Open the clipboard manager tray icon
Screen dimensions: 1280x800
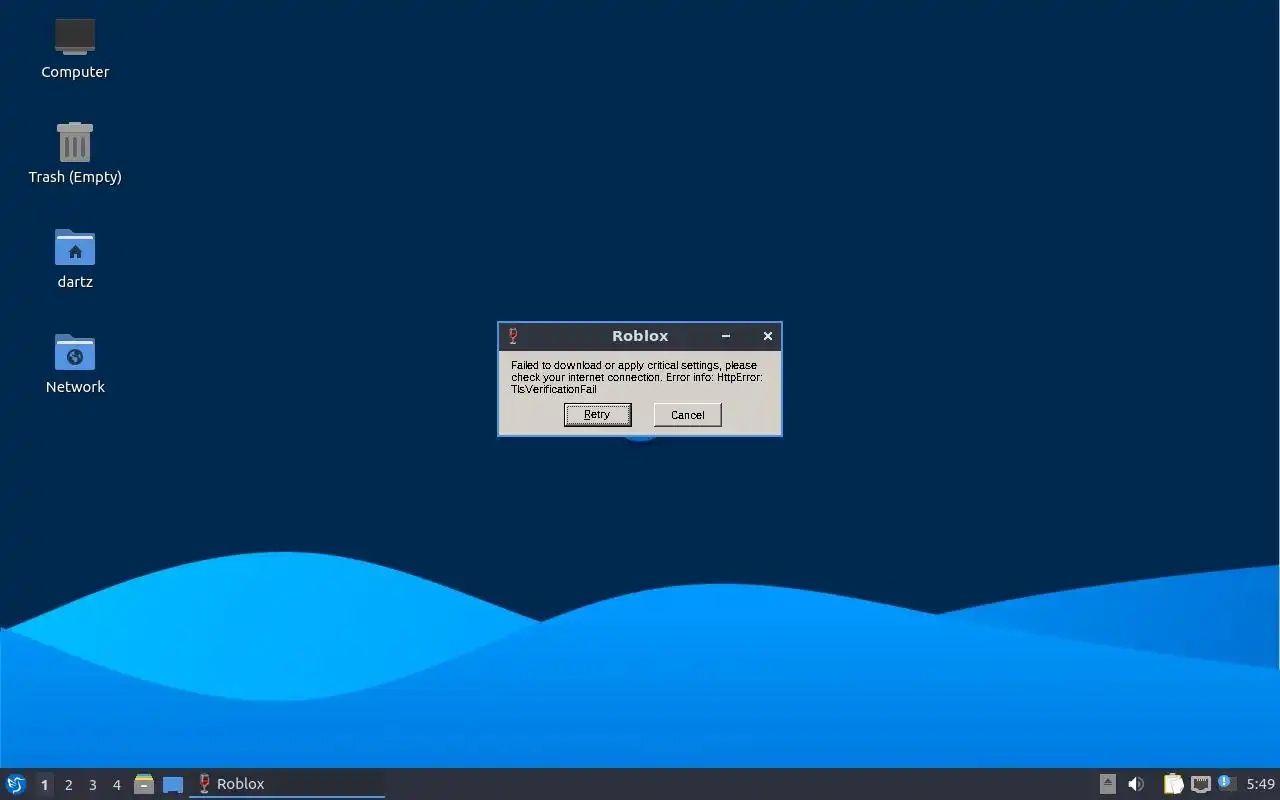click(x=1173, y=784)
